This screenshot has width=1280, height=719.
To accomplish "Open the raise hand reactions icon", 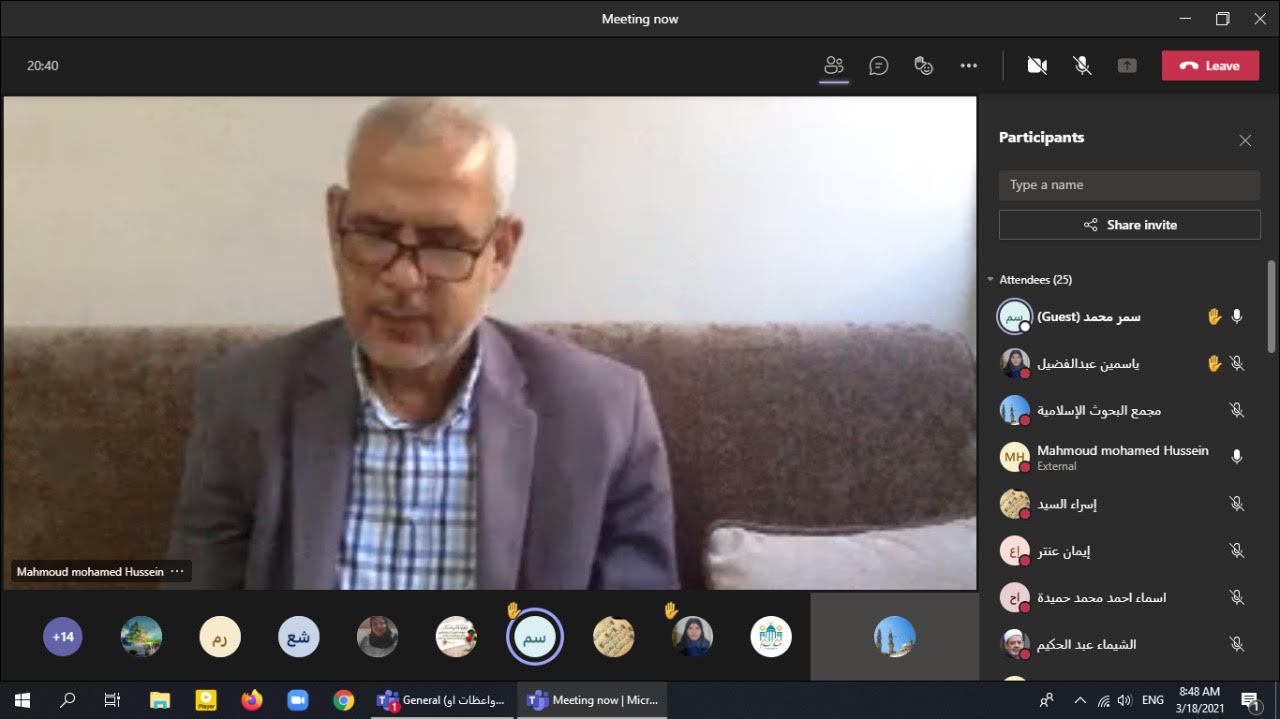I will 923,66.
